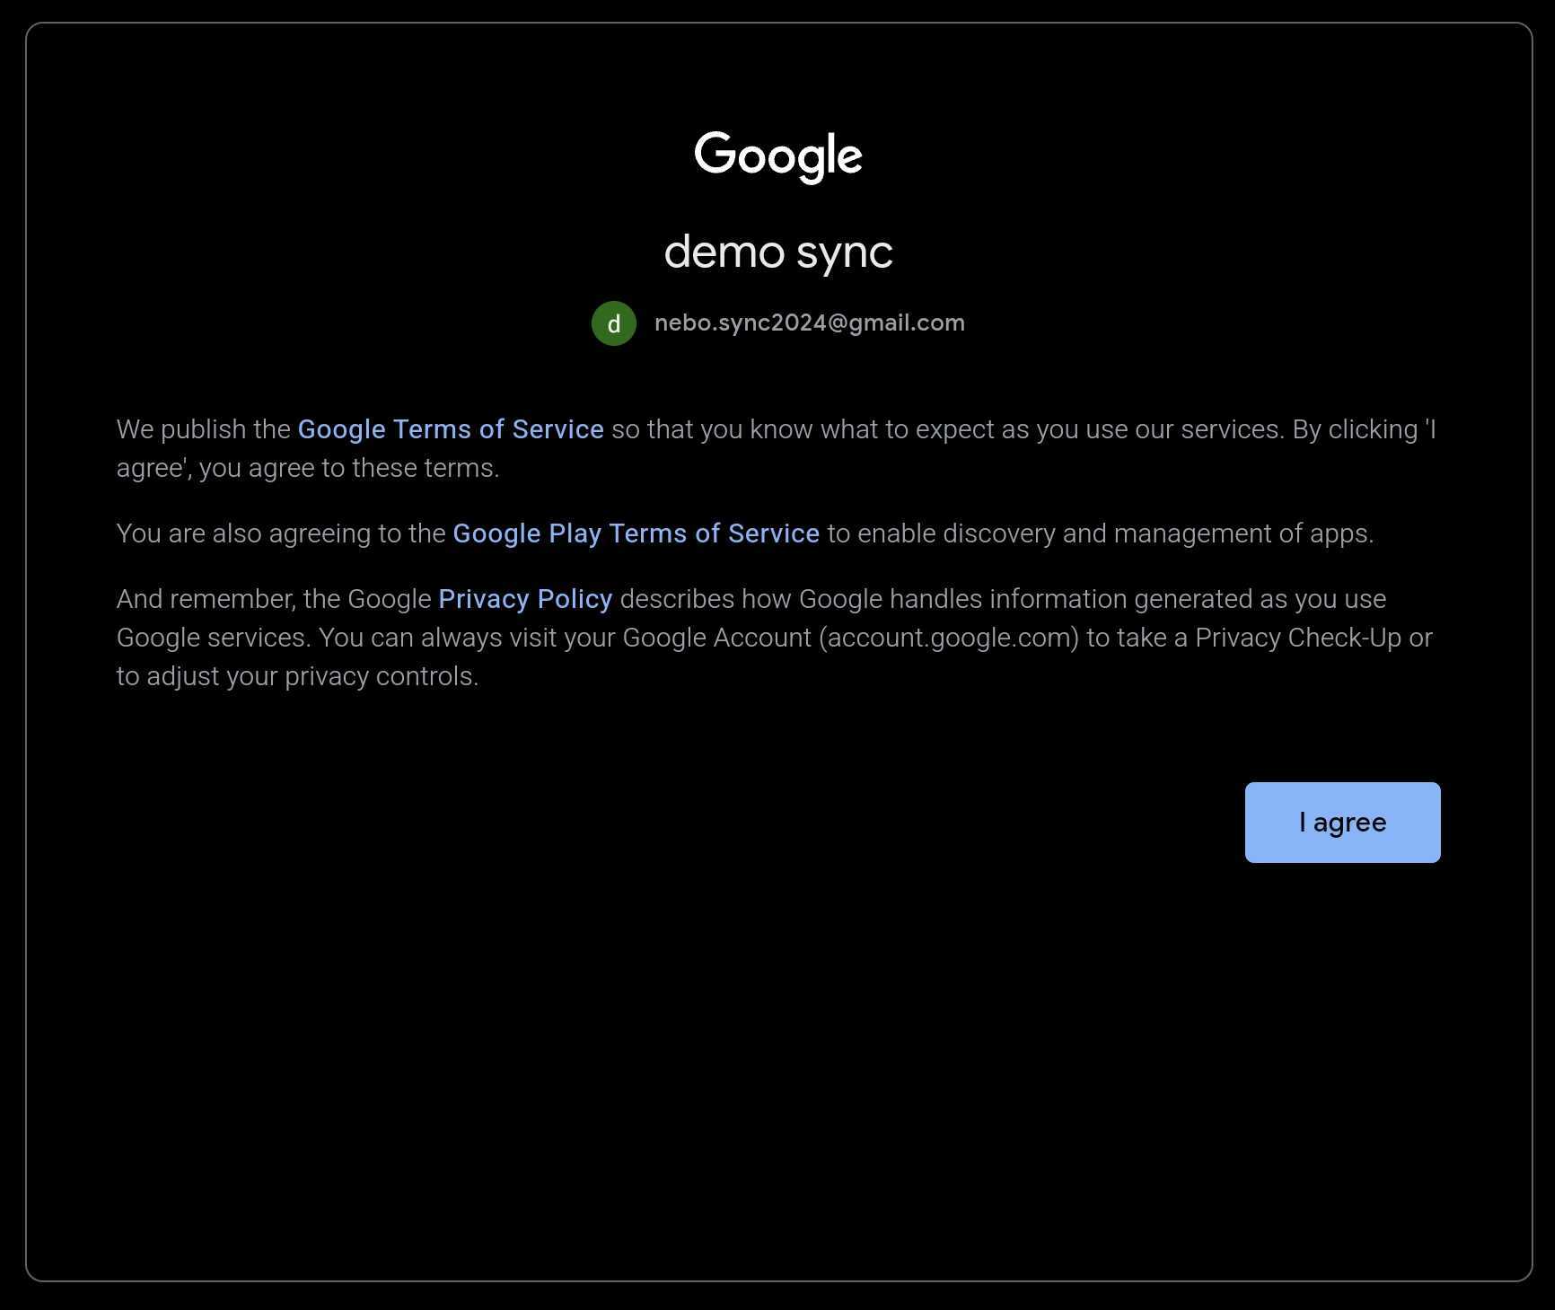Open the Google Play Terms of Service link
The height and width of the screenshot is (1310, 1555).
[x=636, y=533]
